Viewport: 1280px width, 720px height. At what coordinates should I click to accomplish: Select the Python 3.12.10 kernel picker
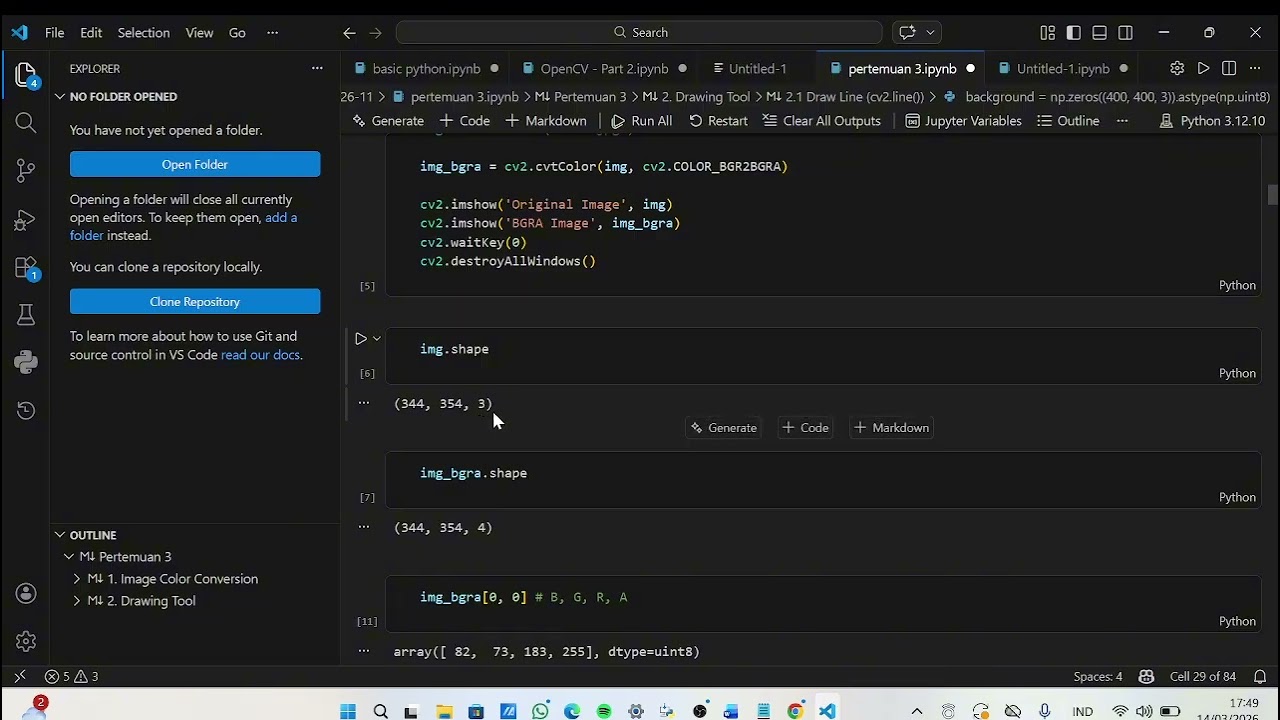[1212, 121]
